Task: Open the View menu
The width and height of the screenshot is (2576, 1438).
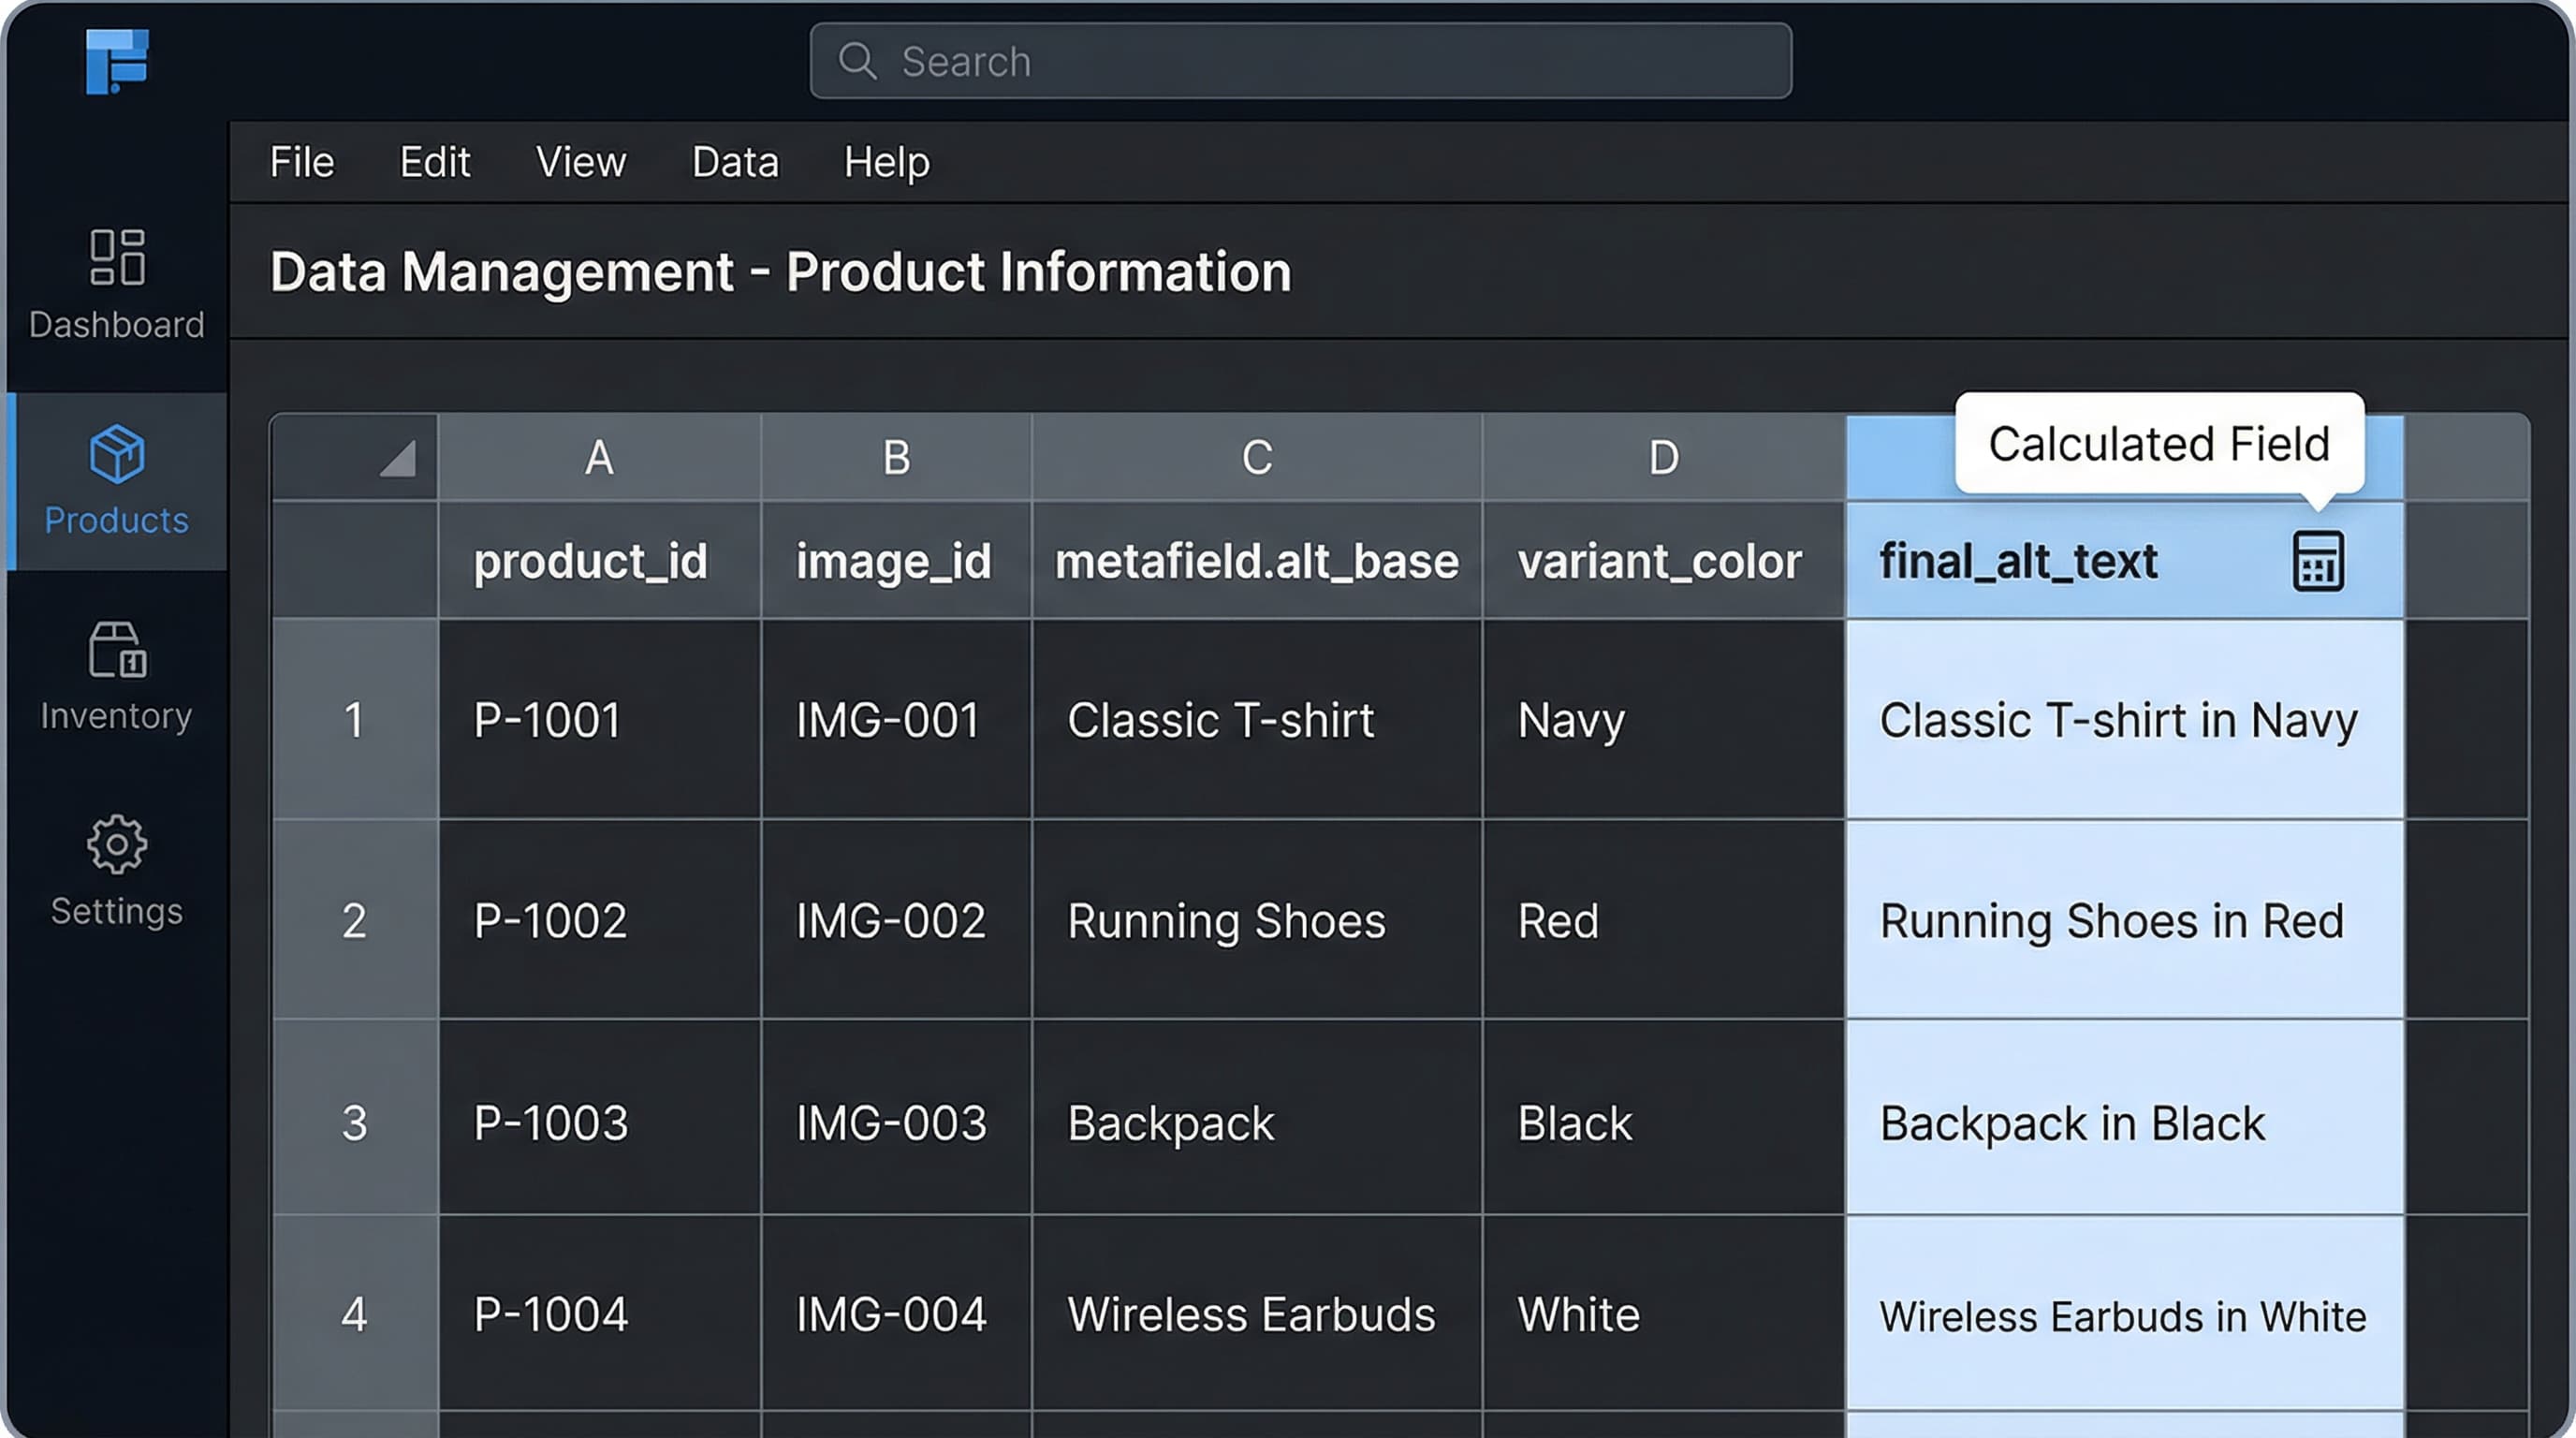Action: click(581, 161)
